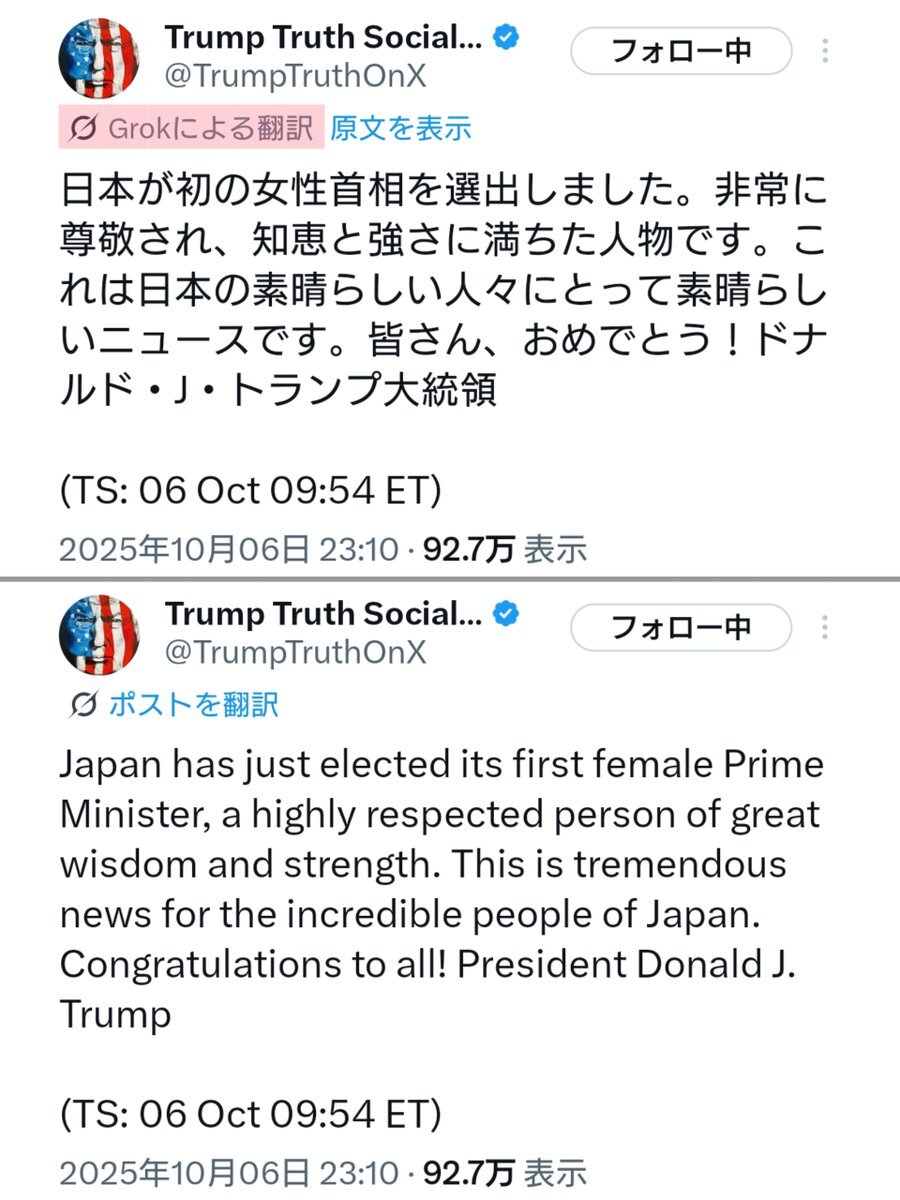Click the avatar on the English-language post
Screen dimensions: 900x1200
point(98,634)
